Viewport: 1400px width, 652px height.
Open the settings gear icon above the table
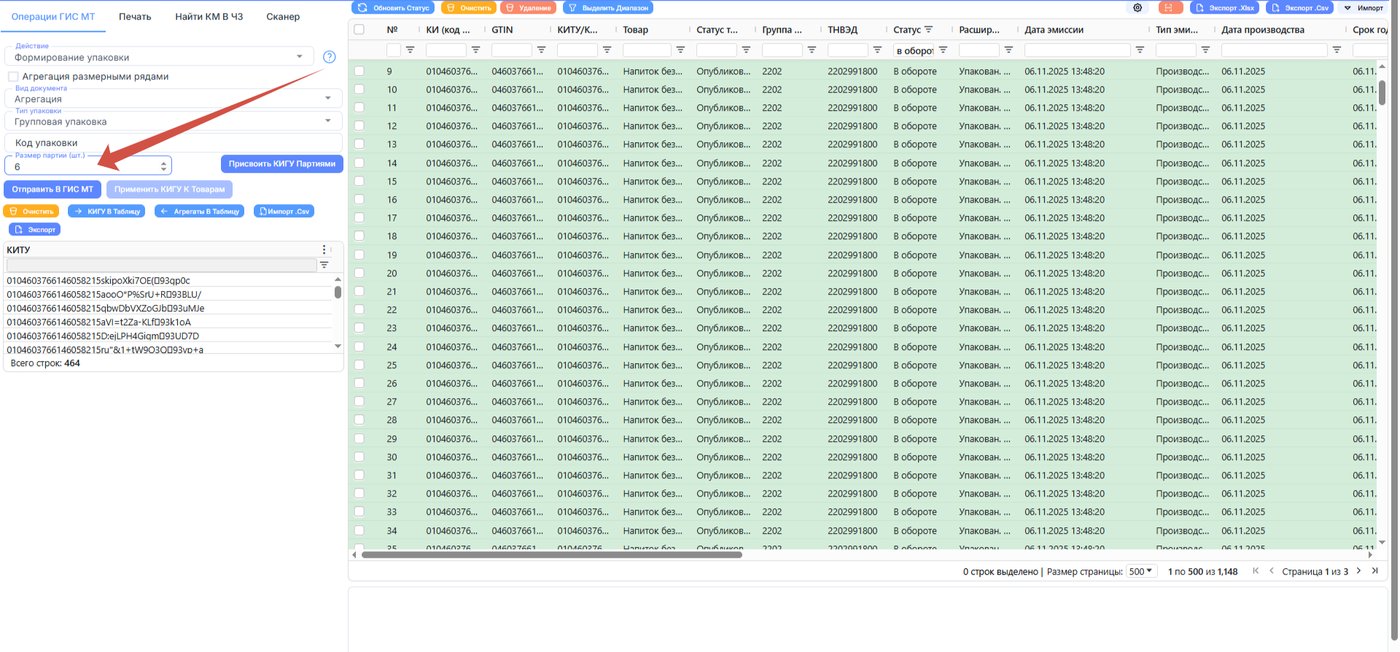[1138, 7]
